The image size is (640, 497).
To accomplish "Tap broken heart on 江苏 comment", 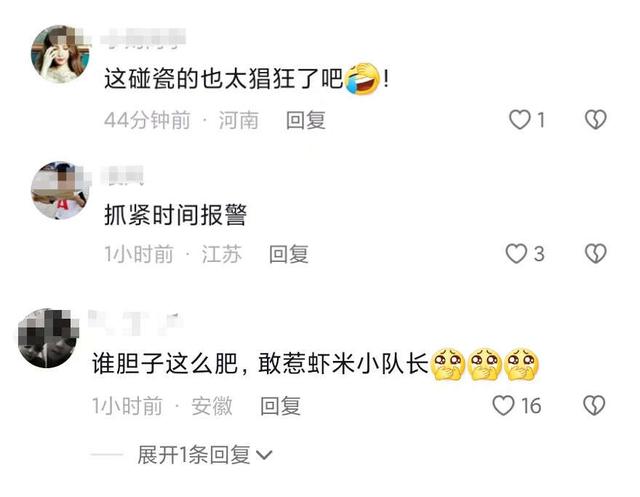I will 596,253.
